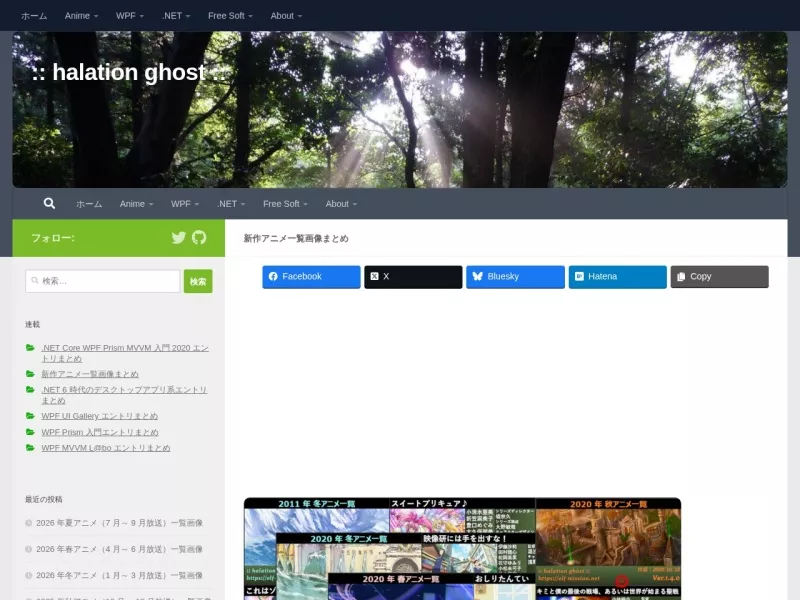Expand the Anime menu in top bar
The image size is (800, 600).
81,16
